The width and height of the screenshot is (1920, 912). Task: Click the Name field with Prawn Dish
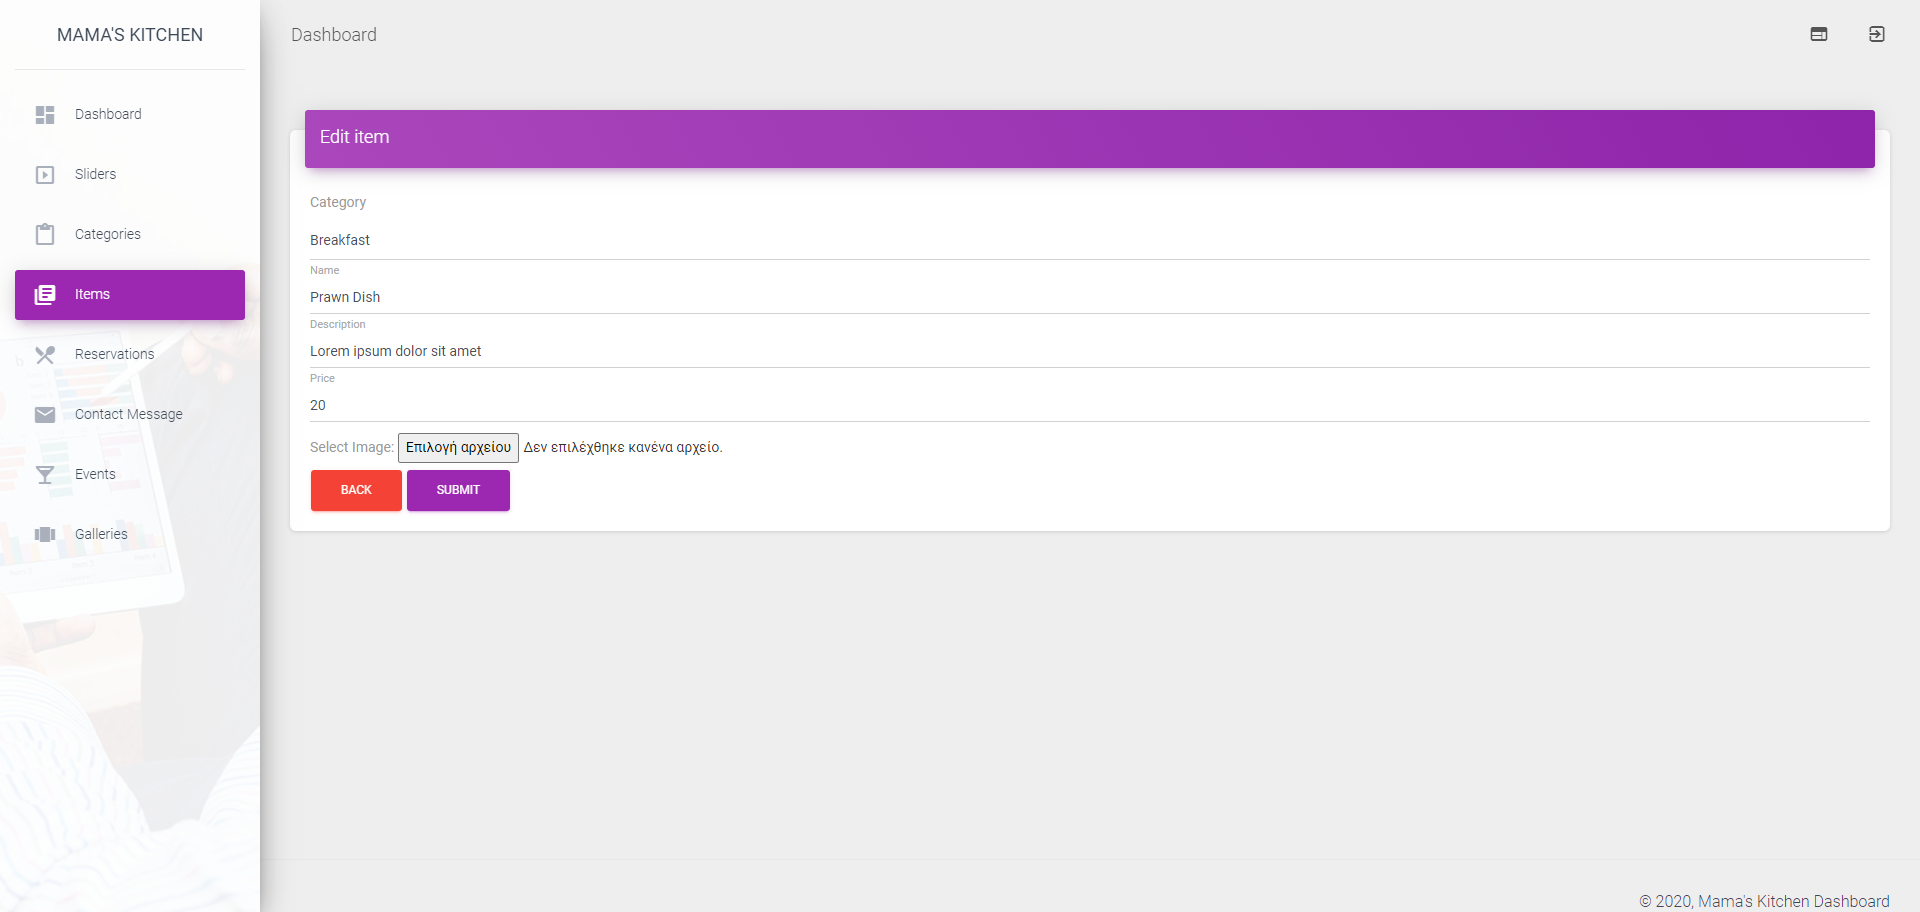click(x=1090, y=297)
